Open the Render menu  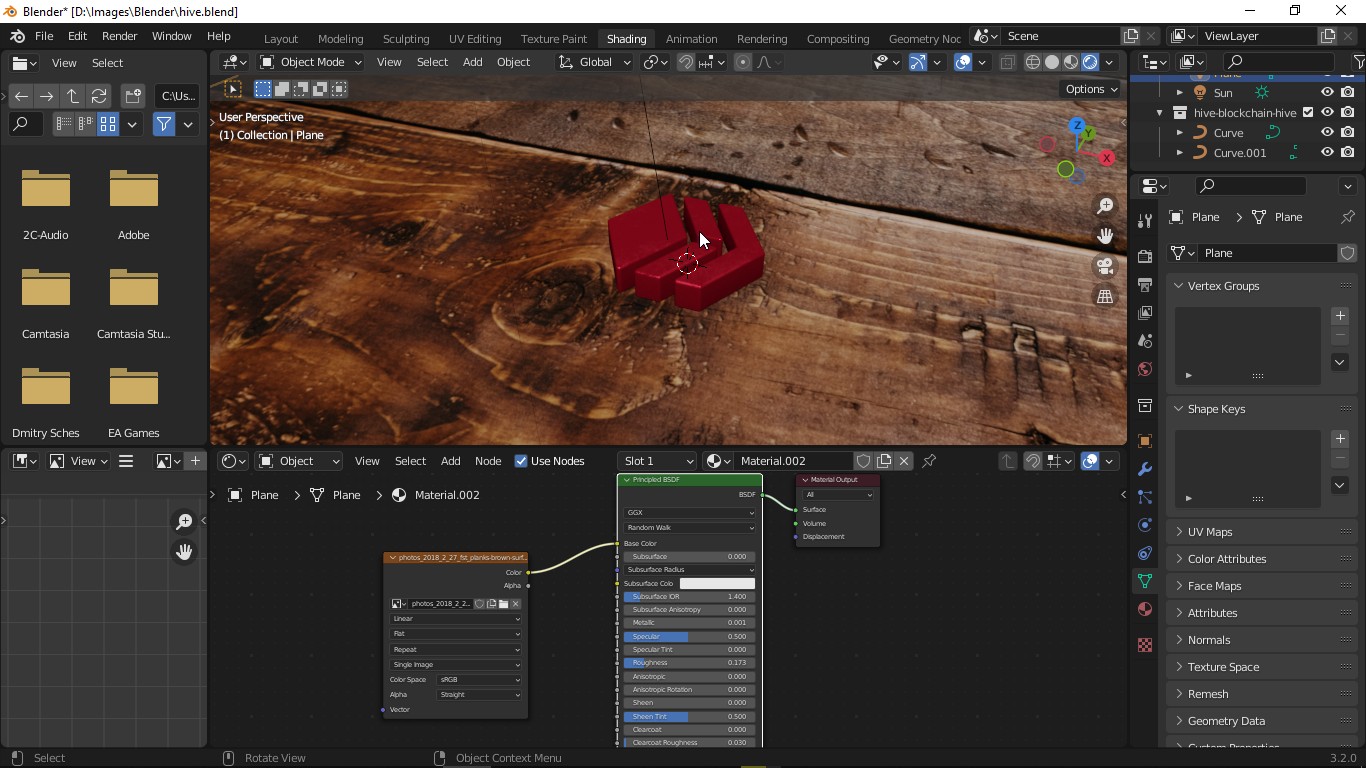(119, 36)
